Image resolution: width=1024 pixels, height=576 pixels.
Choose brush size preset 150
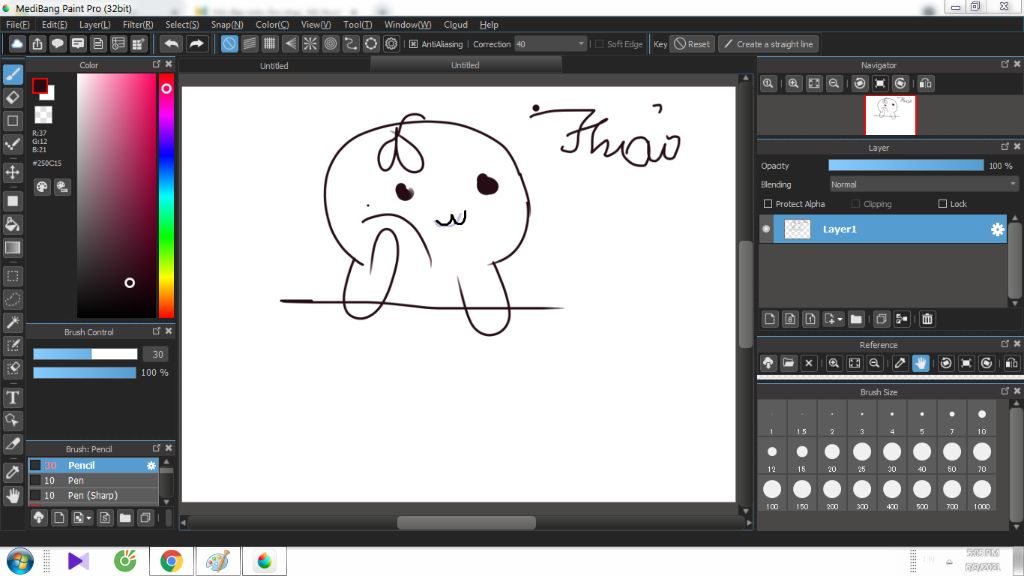pos(802,494)
